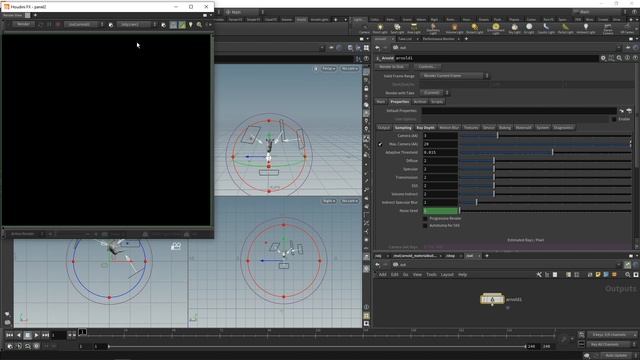Toggle the Enable checkbox for User Options
The image size is (640, 360).
pyautogui.click(x=614, y=119)
